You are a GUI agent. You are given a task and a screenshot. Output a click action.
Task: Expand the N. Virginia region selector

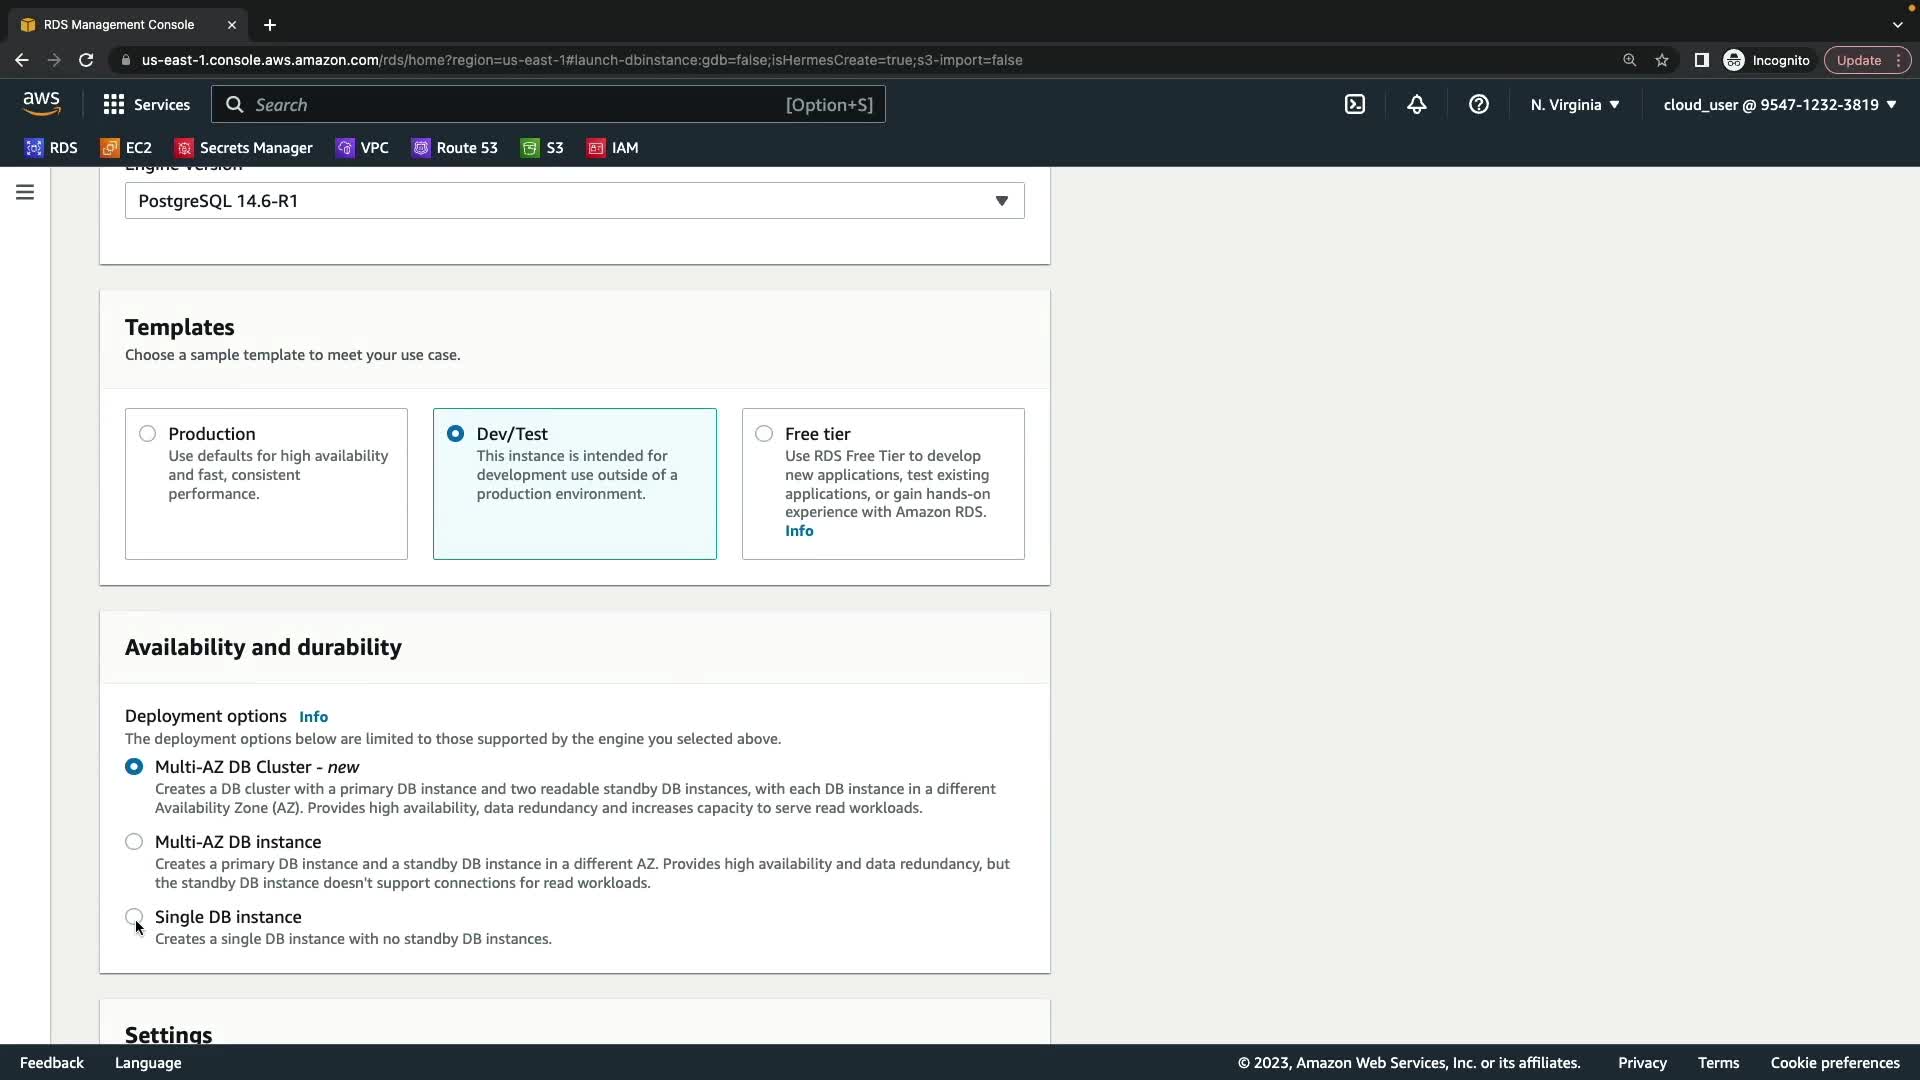[1574, 104]
